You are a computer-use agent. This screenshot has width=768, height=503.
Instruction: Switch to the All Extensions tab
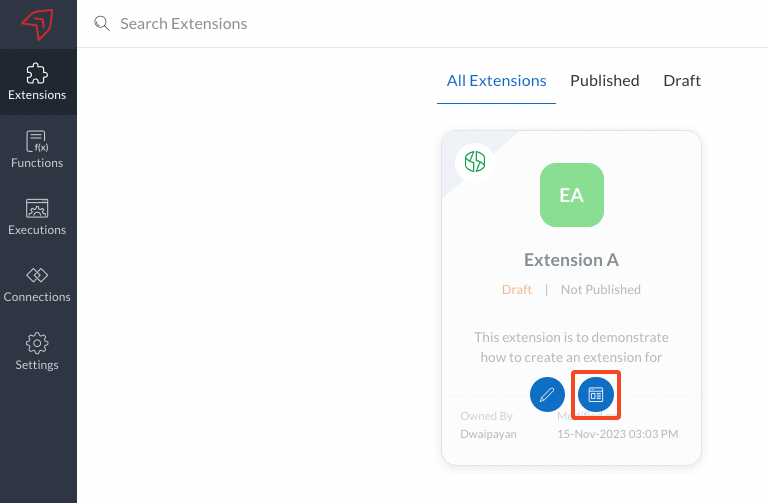tap(496, 81)
